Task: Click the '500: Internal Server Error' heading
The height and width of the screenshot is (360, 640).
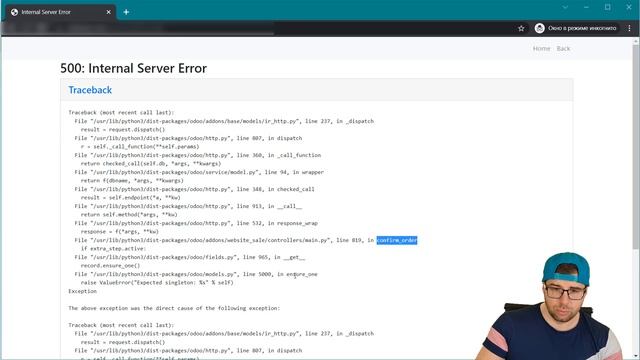Action: pos(133,68)
